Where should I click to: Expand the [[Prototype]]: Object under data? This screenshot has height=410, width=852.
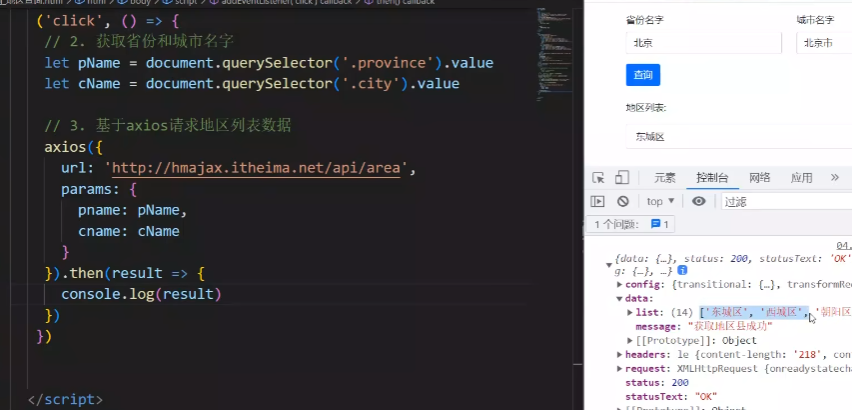(x=630, y=340)
